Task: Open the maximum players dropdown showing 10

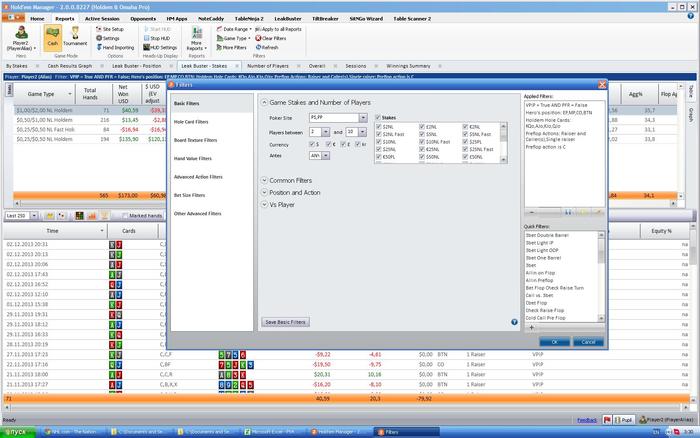Action: tap(362, 132)
